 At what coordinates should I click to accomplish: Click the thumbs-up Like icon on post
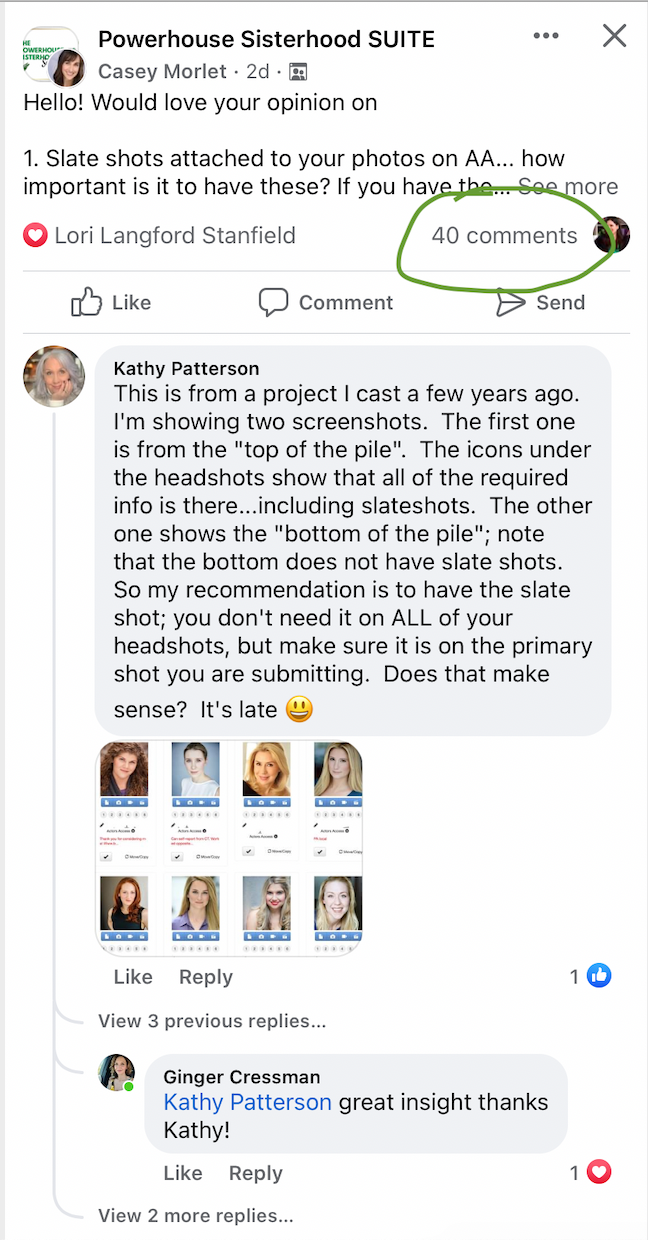[87, 302]
